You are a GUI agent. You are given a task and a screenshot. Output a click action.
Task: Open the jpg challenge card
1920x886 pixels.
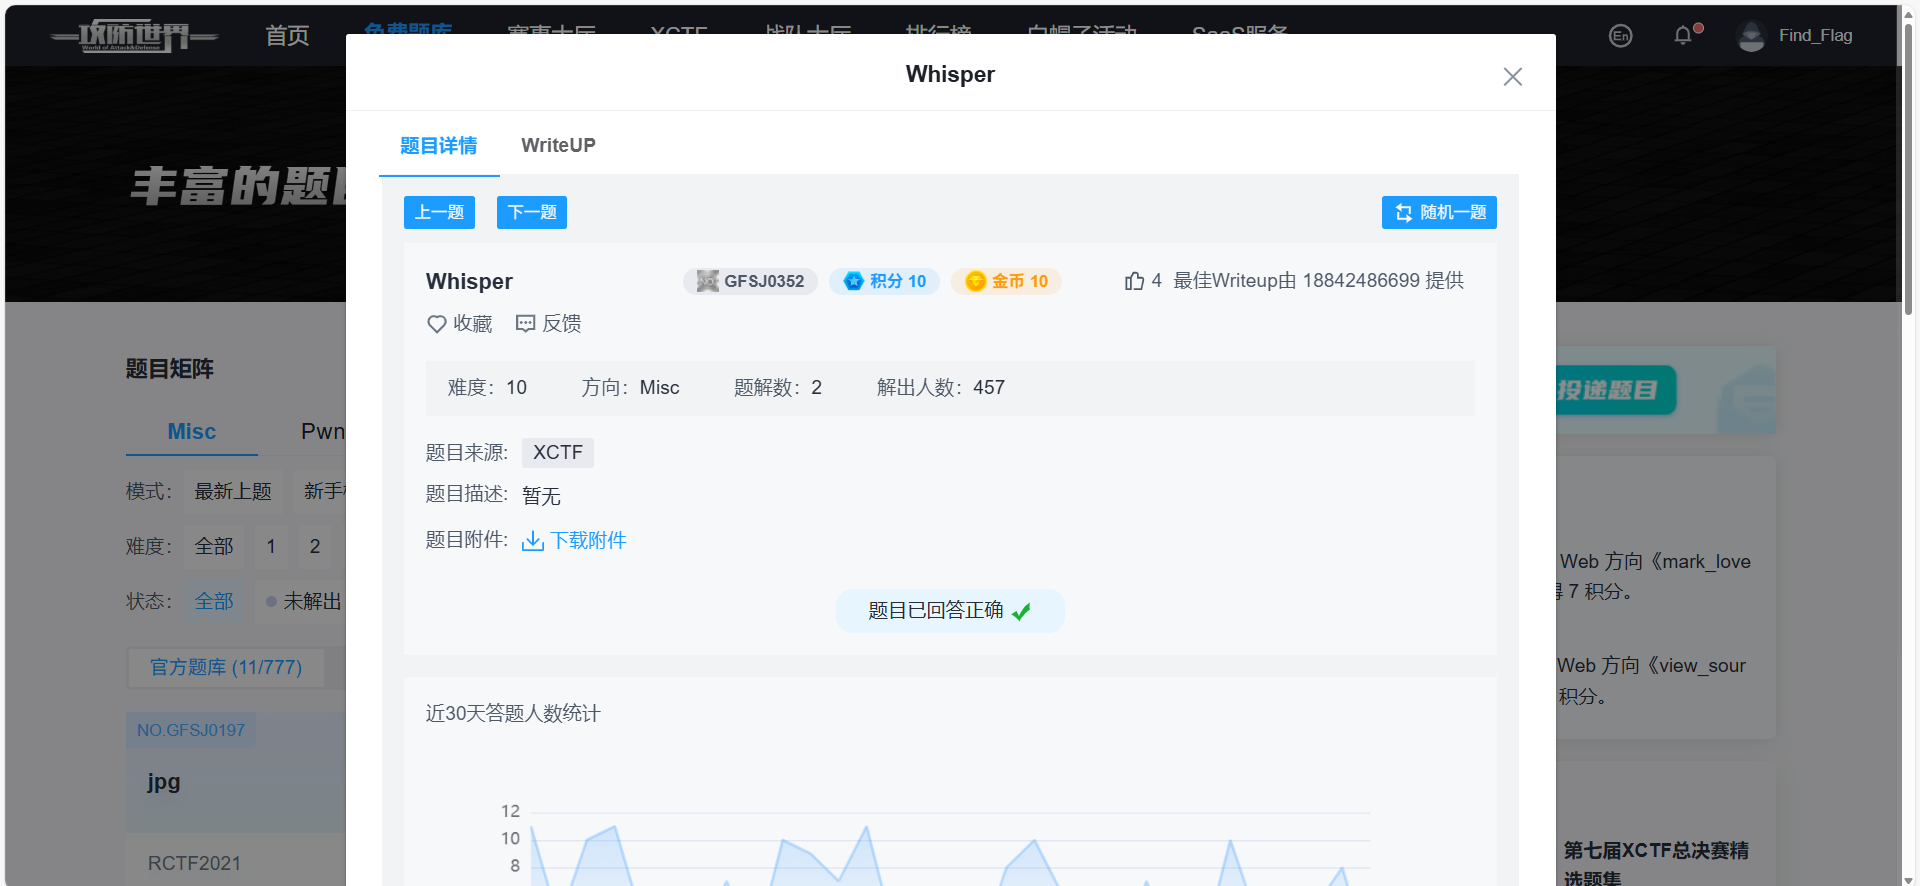[x=236, y=772]
